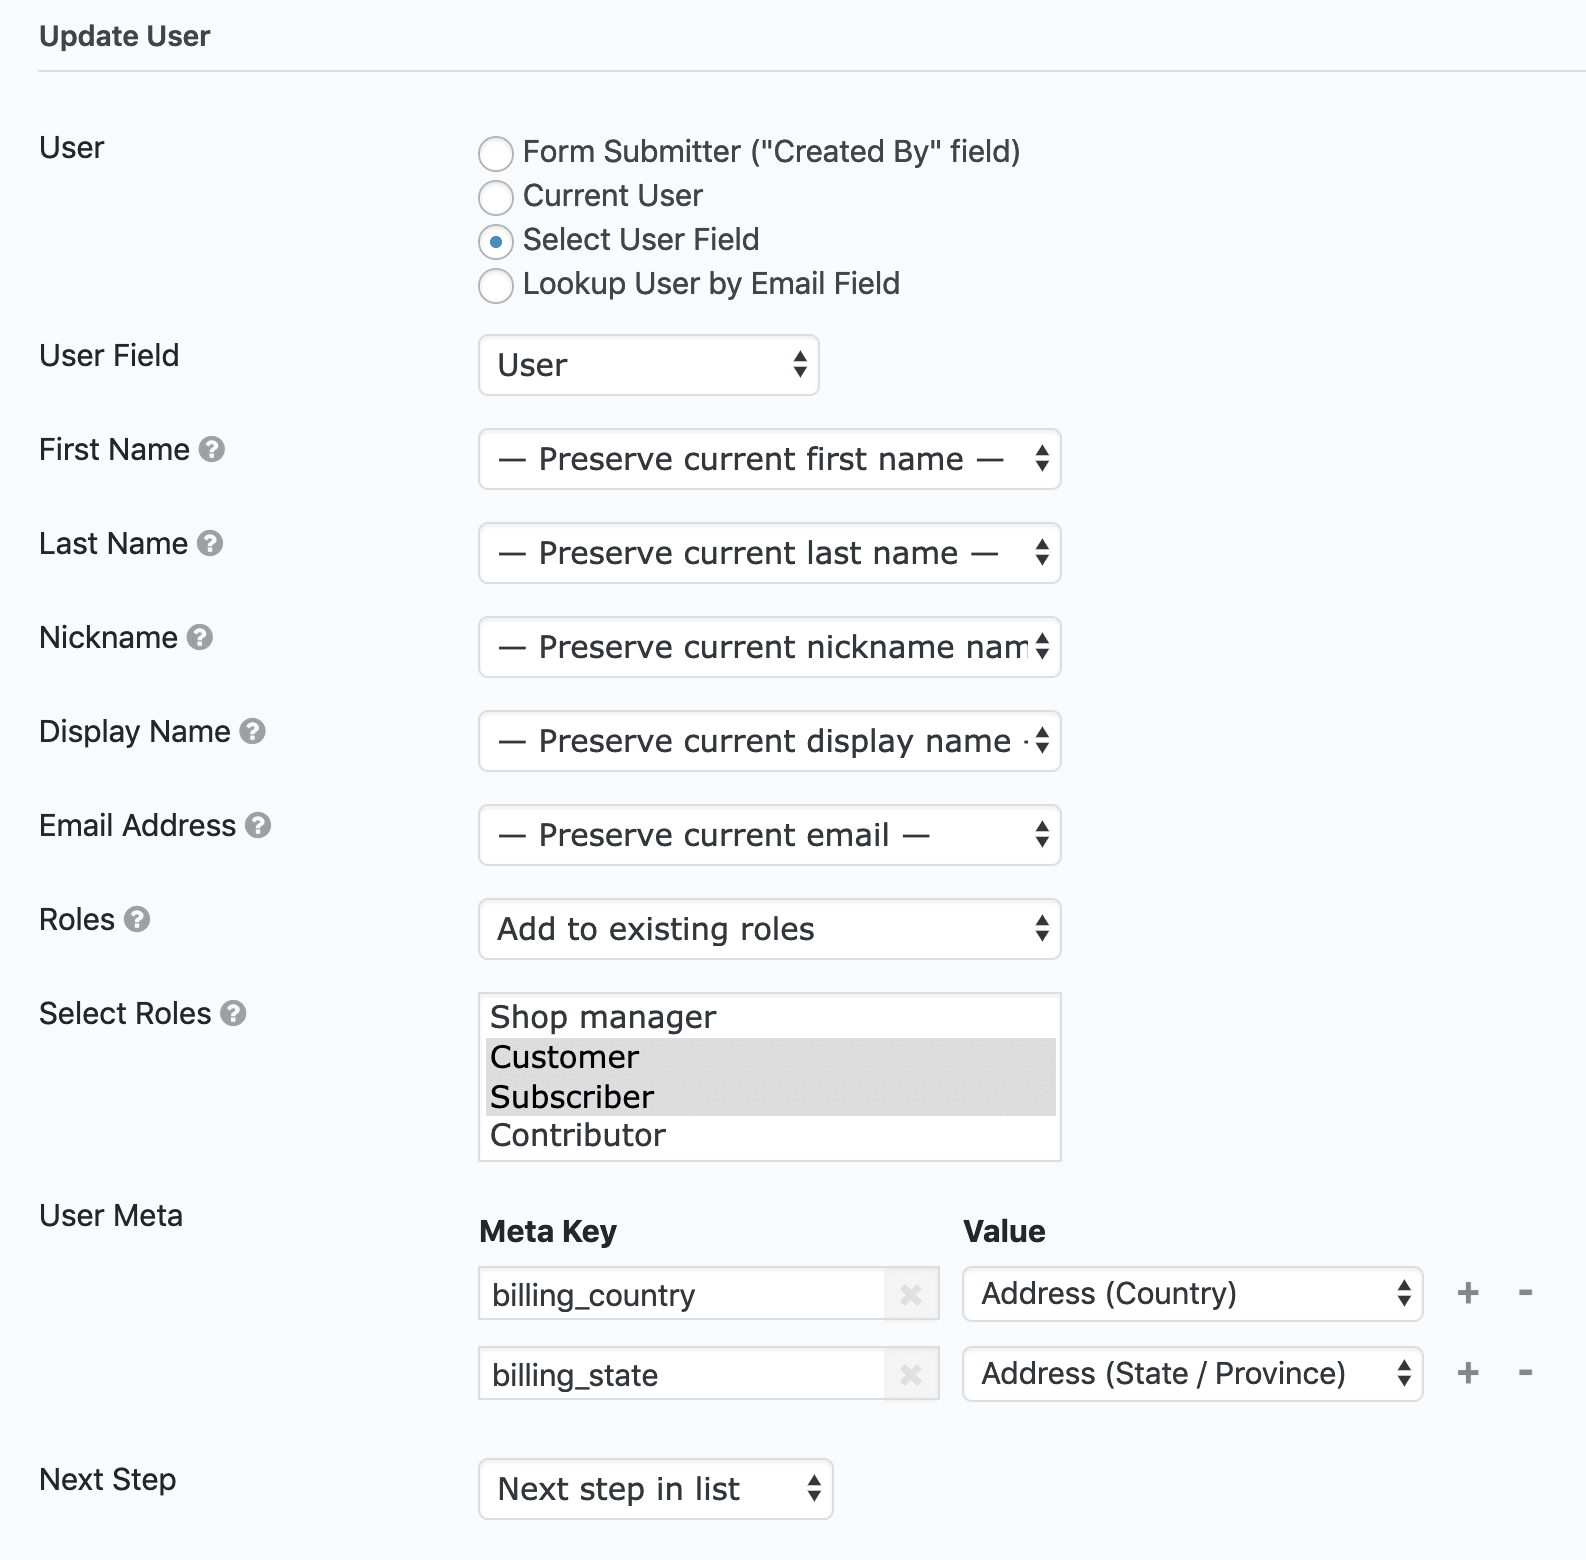
Task: Click the help icon next to Last Name
Action: (x=211, y=545)
